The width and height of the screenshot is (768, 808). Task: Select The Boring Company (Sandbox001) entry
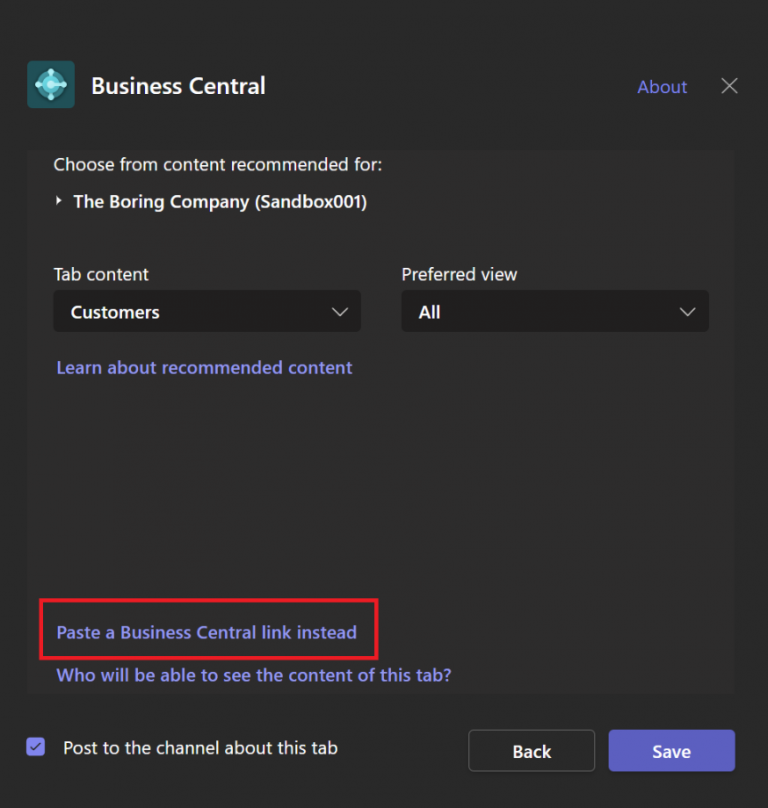coord(220,202)
